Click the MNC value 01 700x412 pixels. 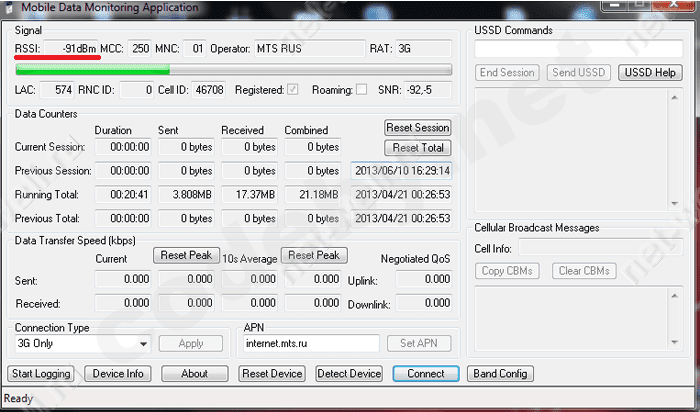click(x=195, y=49)
